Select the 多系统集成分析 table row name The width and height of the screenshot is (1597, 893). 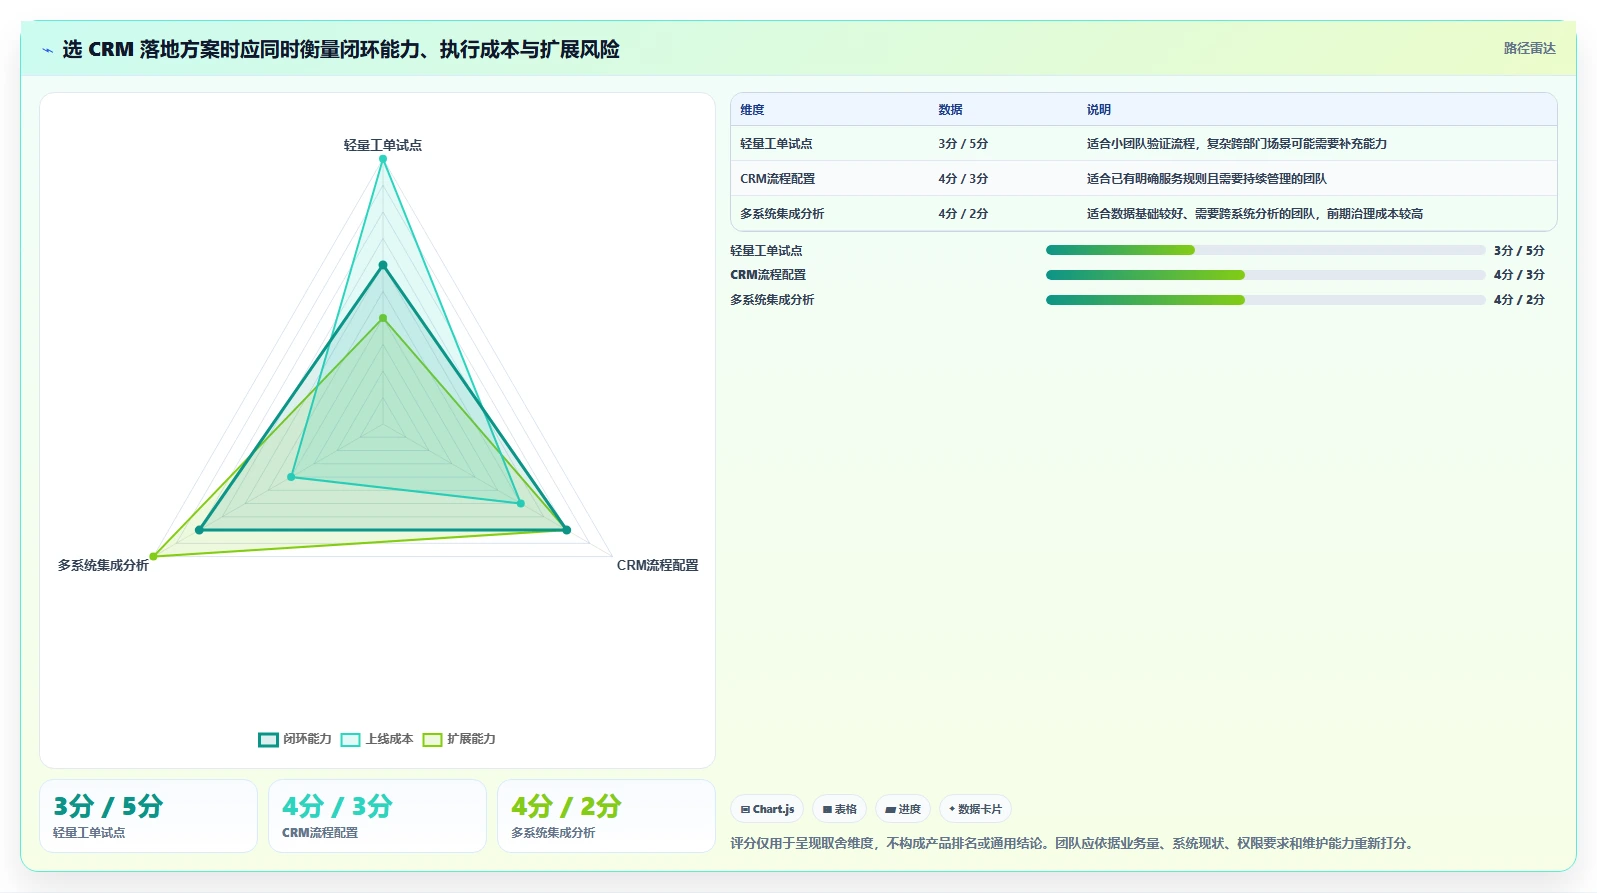(782, 214)
